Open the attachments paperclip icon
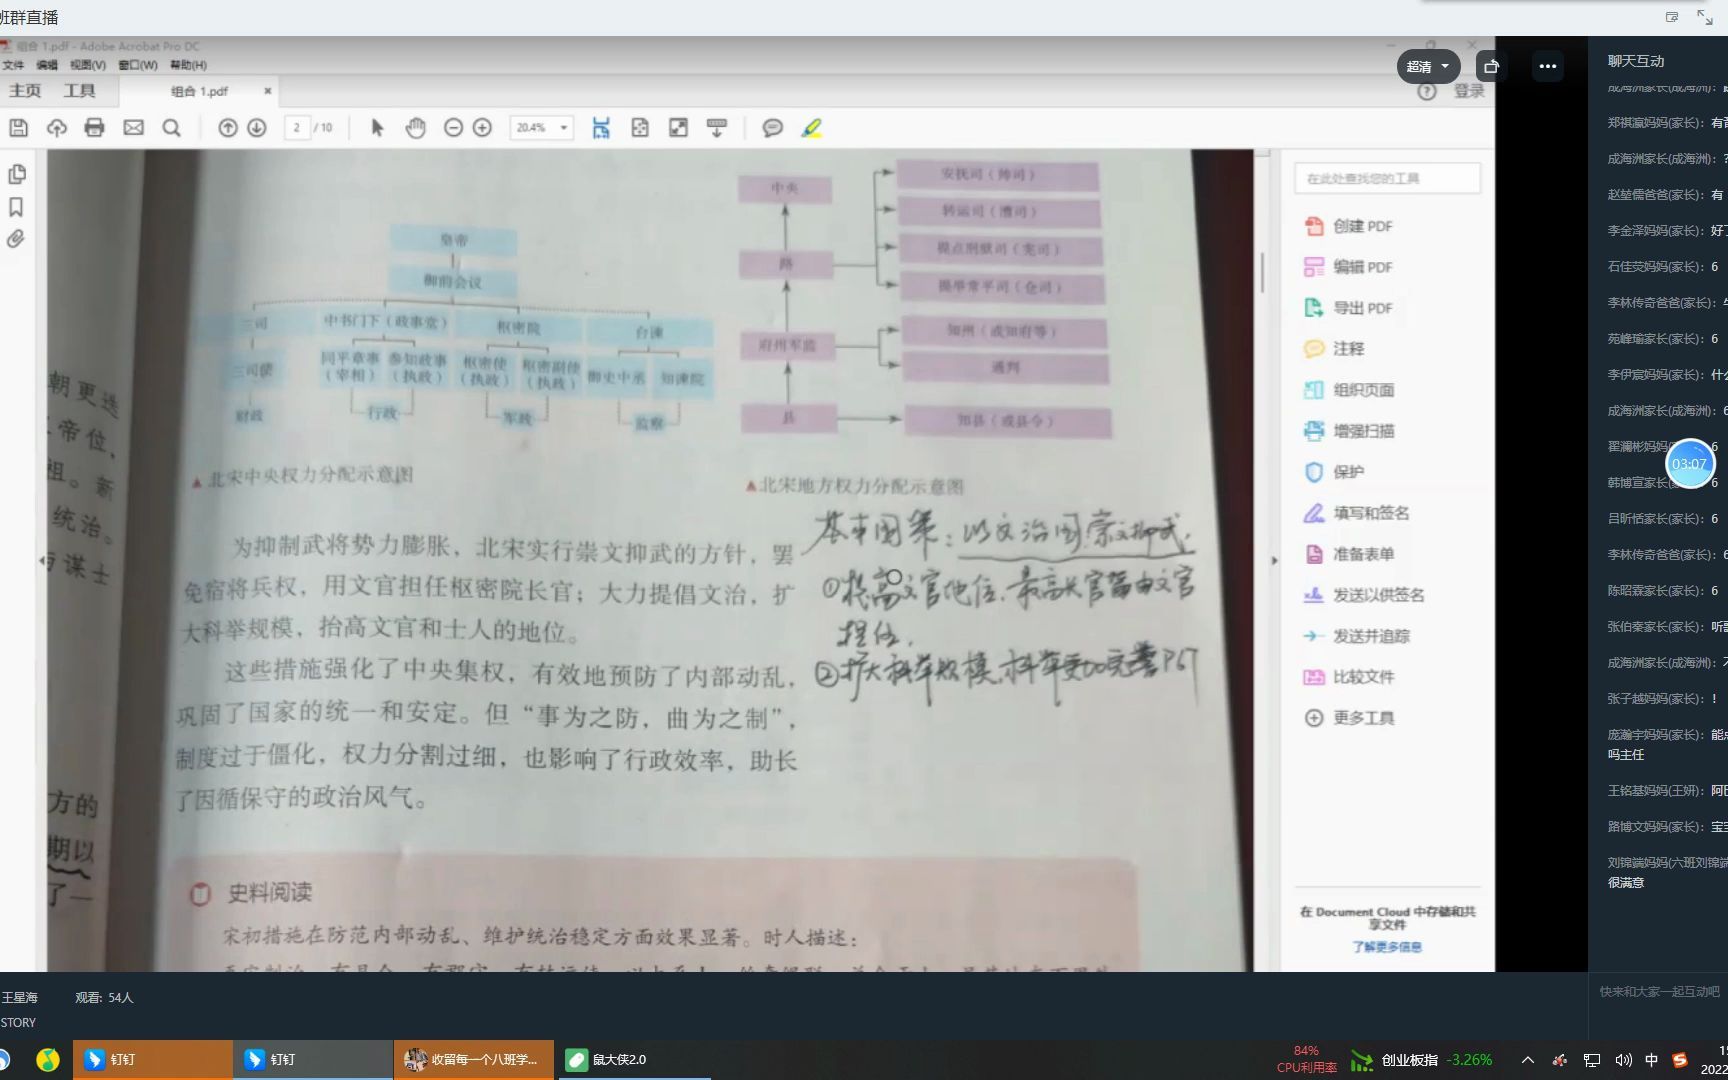The height and width of the screenshot is (1080, 1728). point(16,239)
